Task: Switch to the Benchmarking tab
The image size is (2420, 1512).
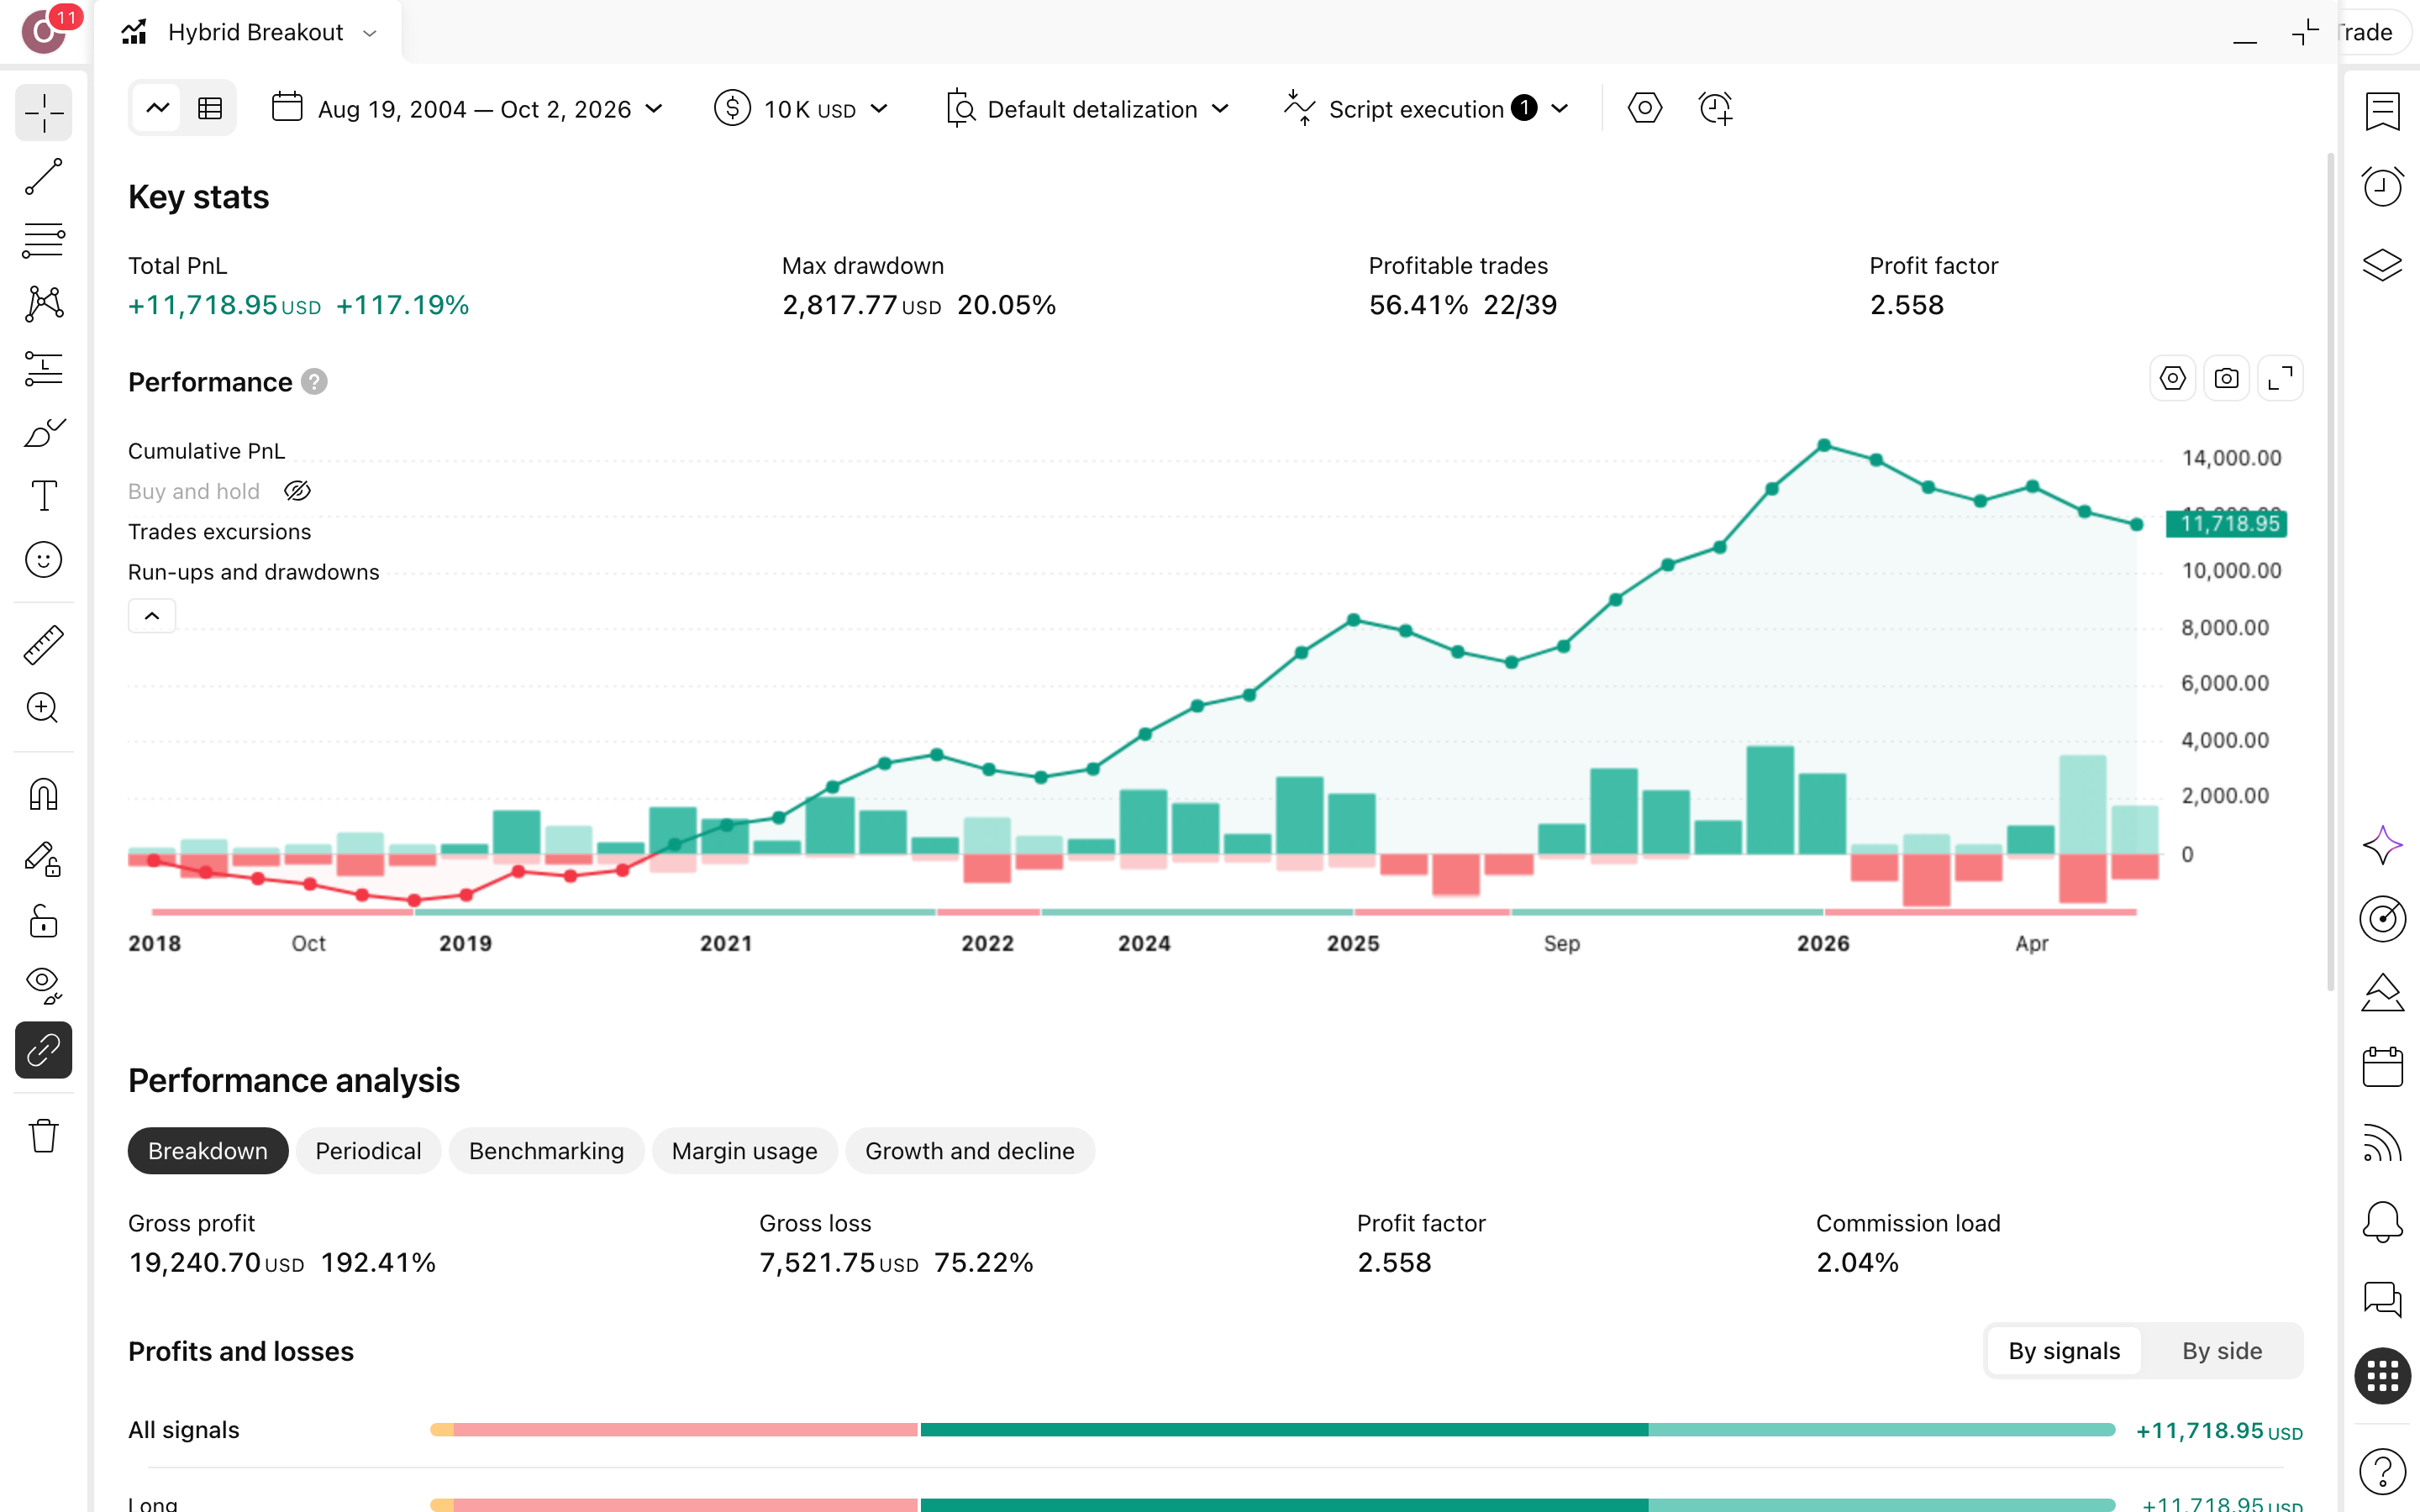Action: point(546,1151)
